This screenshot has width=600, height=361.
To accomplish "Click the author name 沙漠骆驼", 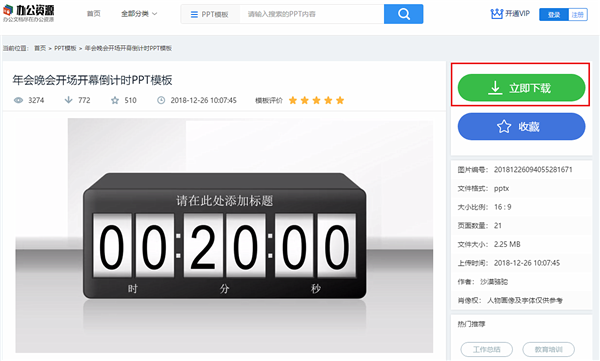I will pyautogui.click(x=494, y=282).
